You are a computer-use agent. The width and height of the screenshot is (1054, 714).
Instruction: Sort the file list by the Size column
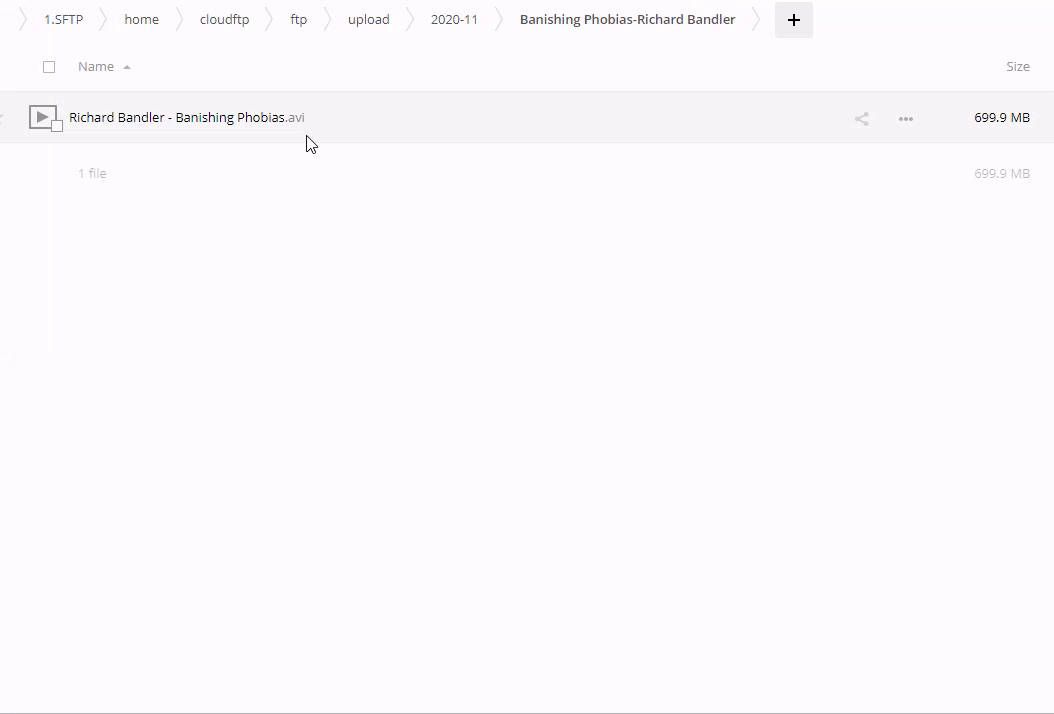[x=1017, y=67]
